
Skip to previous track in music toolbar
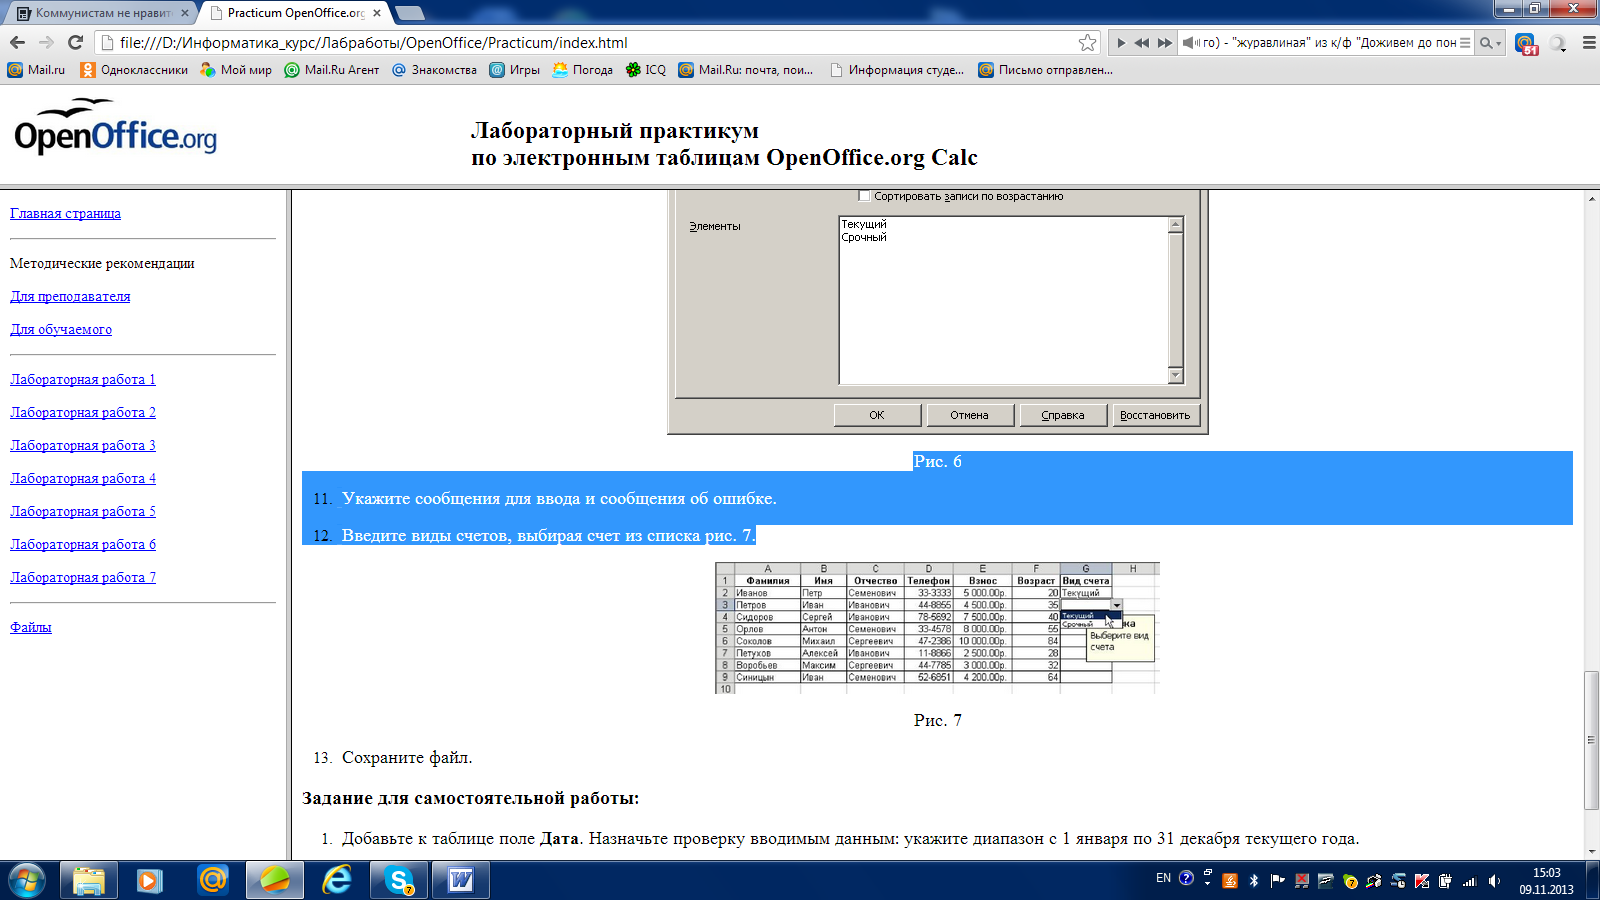(1141, 43)
